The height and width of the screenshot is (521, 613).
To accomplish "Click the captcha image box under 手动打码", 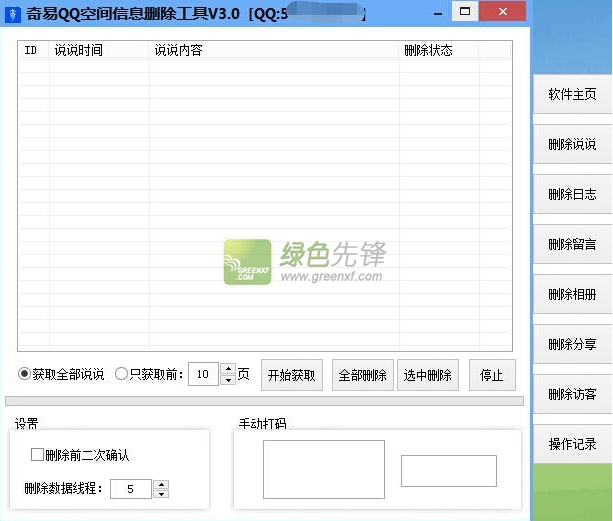I will point(324,469).
